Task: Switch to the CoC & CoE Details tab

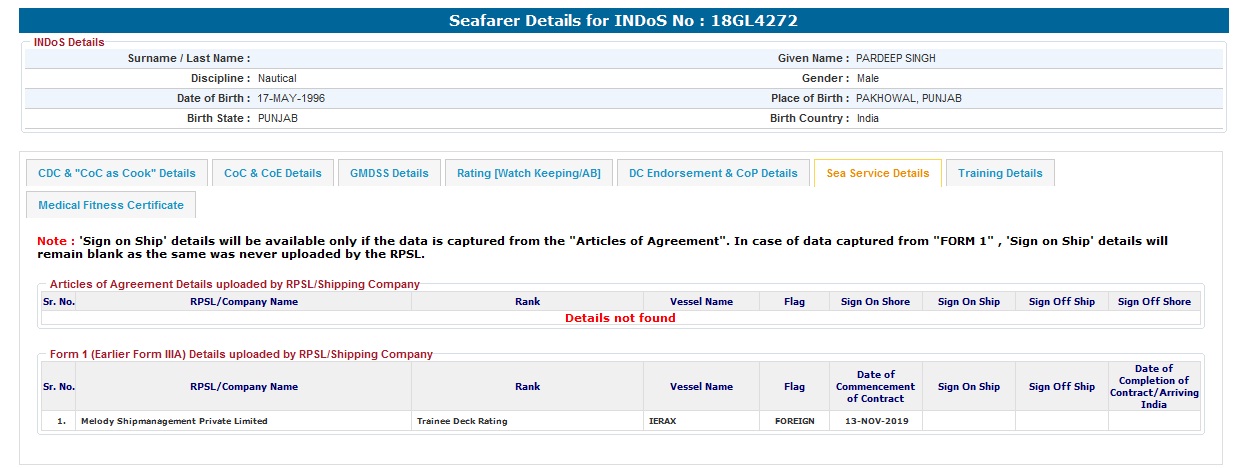Action: click(273, 173)
